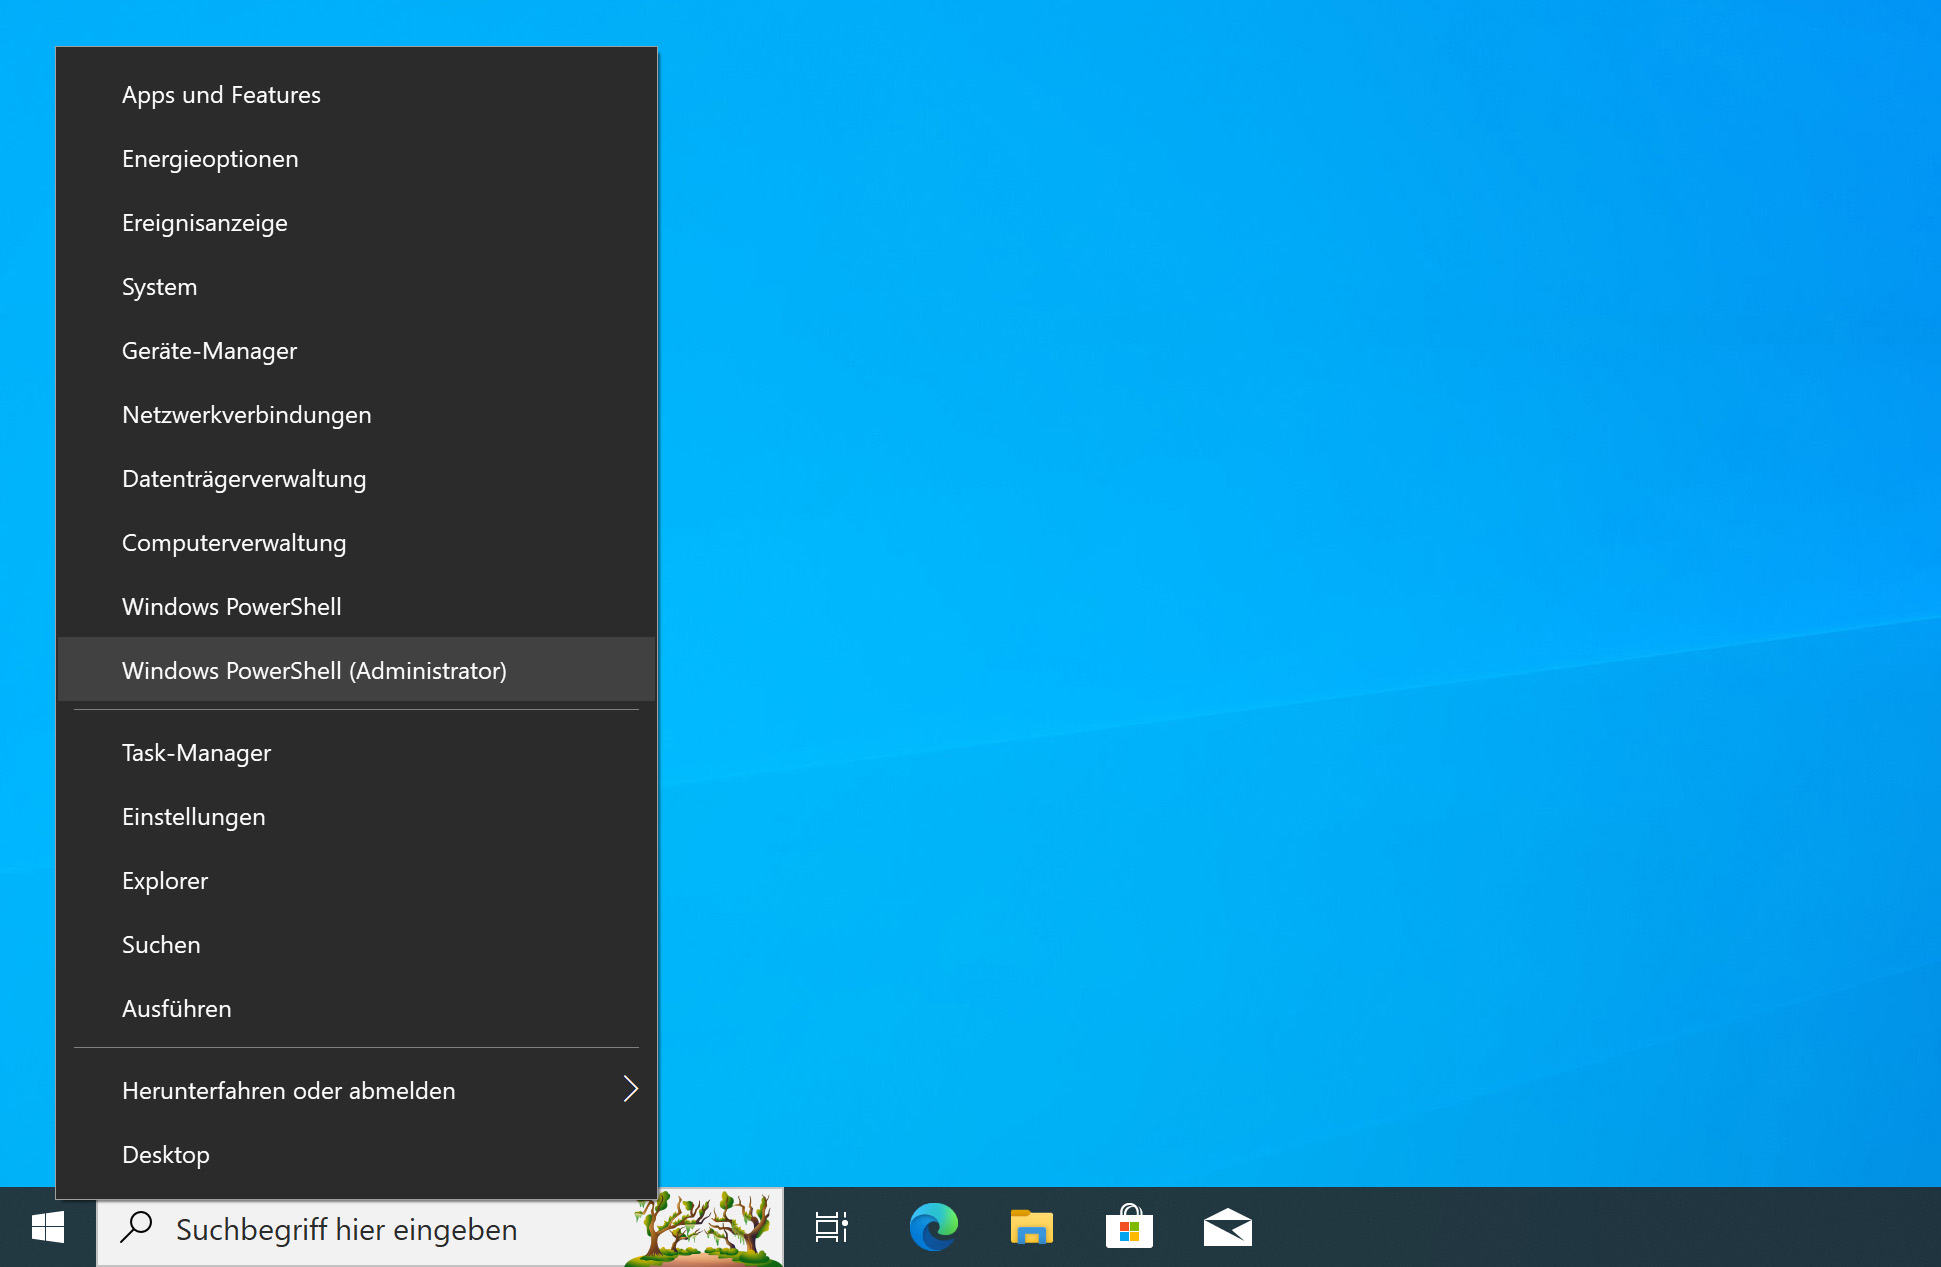Open Energieoptionen from the menu
The height and width of the screenshot is (1267, 1941).
pos(356,159)
